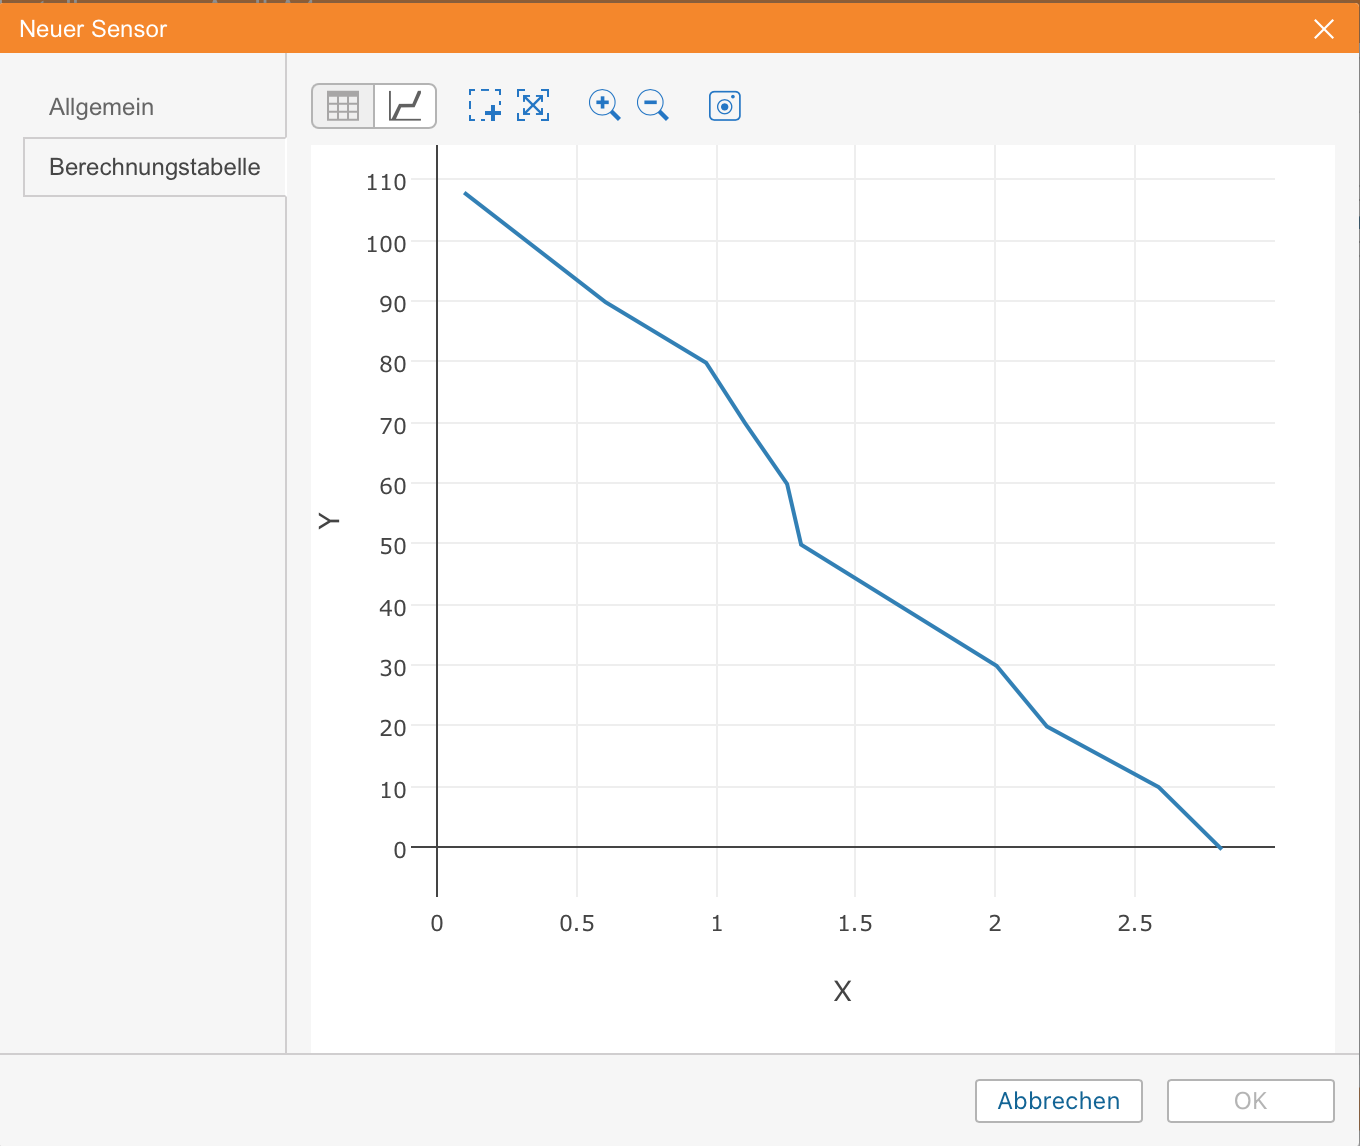The image size is (1360, 1146).
Task: Click the 2.5 tick label on X axis
Action: (1134, 924)
